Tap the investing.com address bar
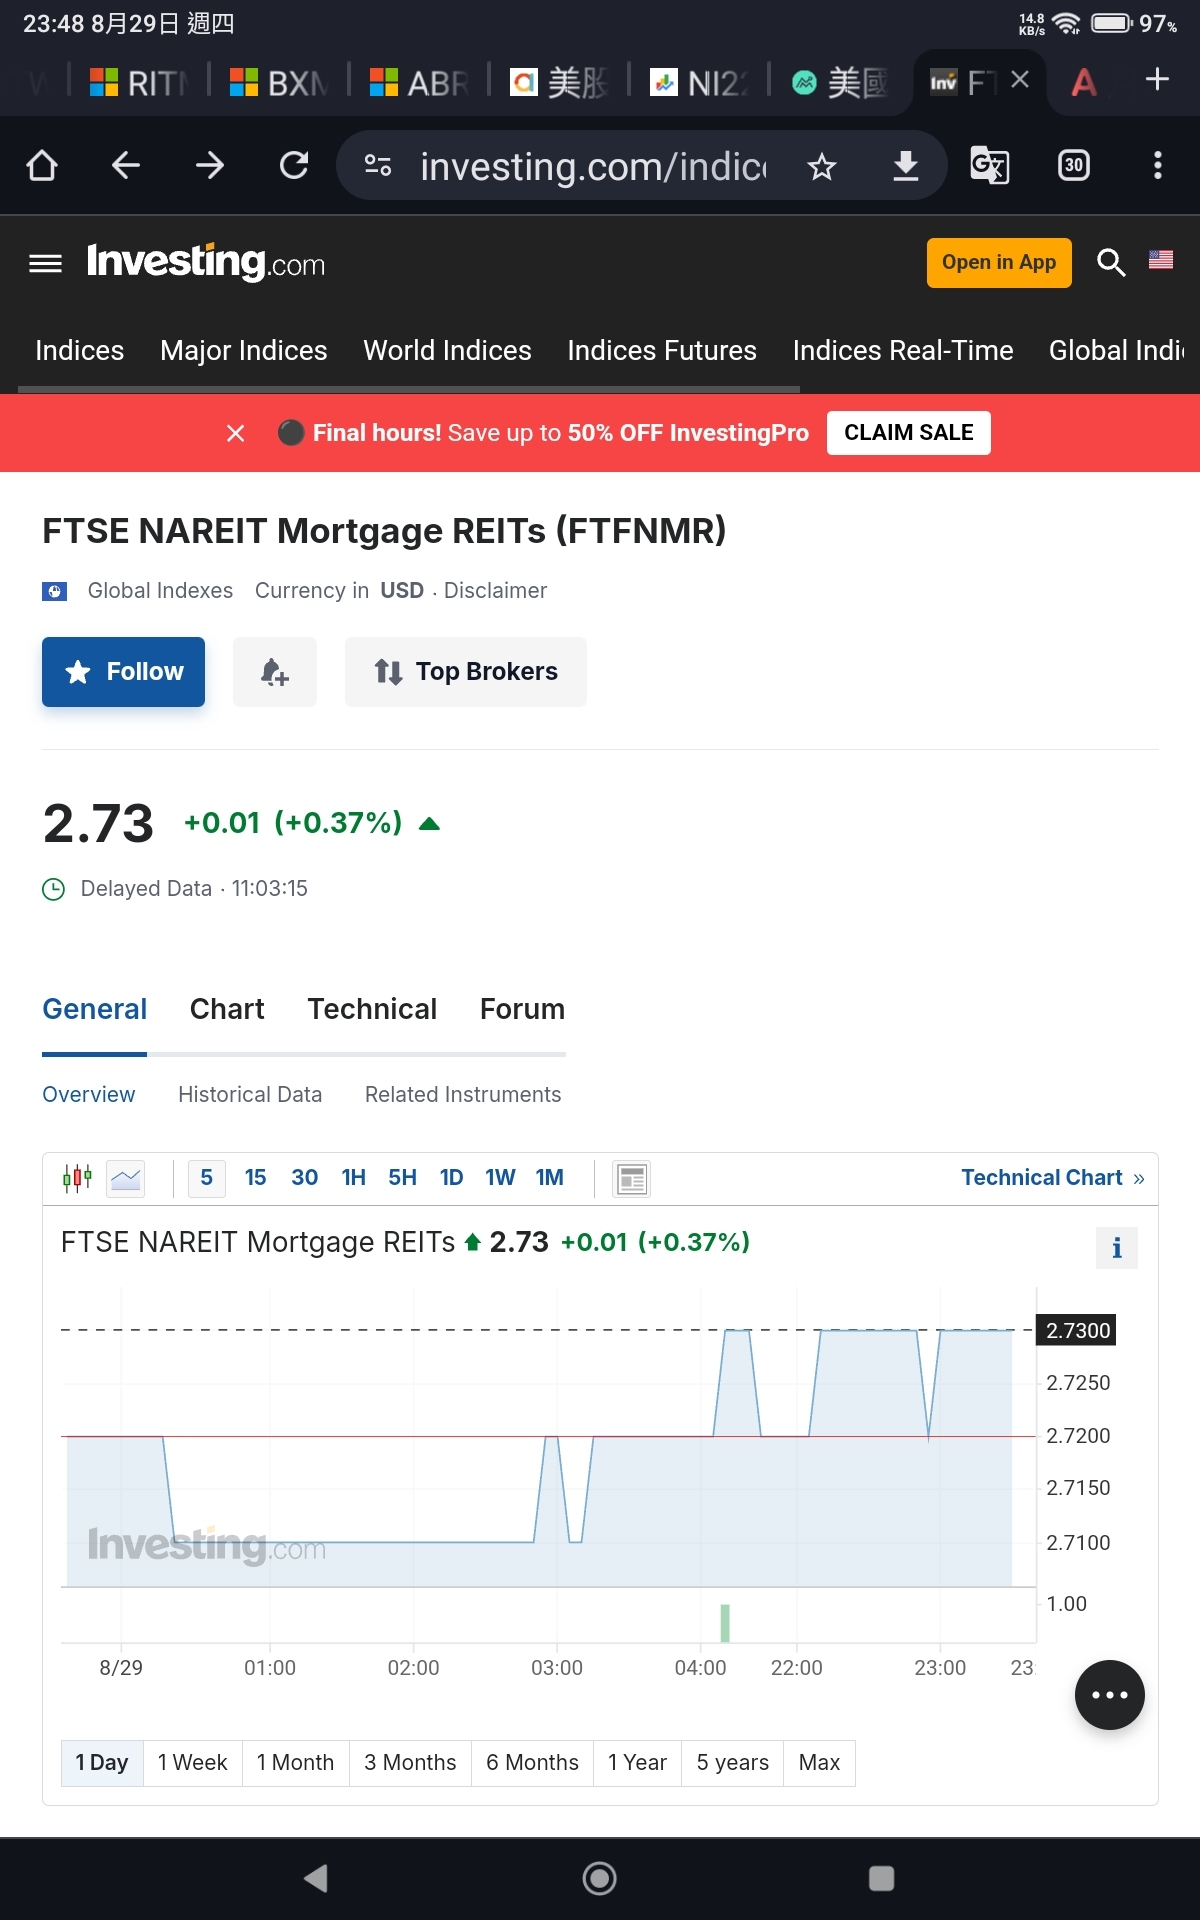Screen dimensions: 1200x1920 tap(592, 166)
